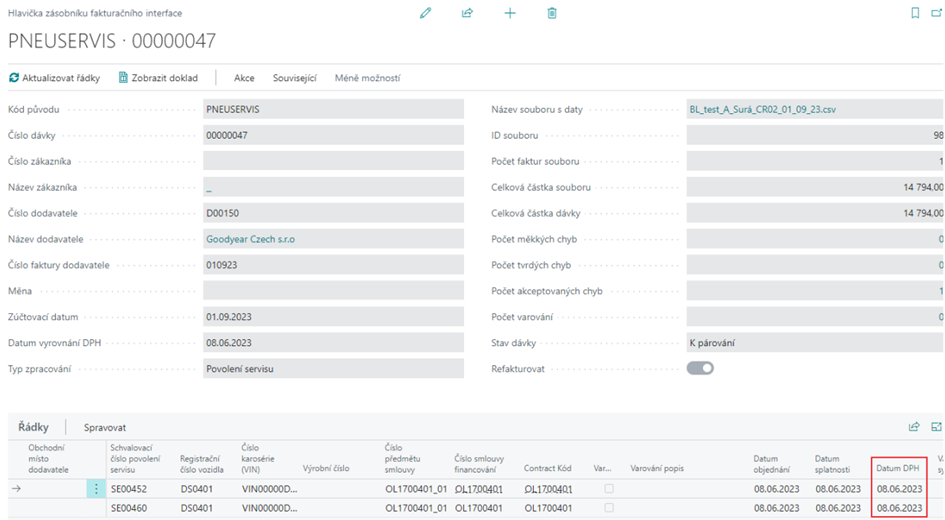Click the trash delete icon
945x520 pixels.
click(551, 13)
